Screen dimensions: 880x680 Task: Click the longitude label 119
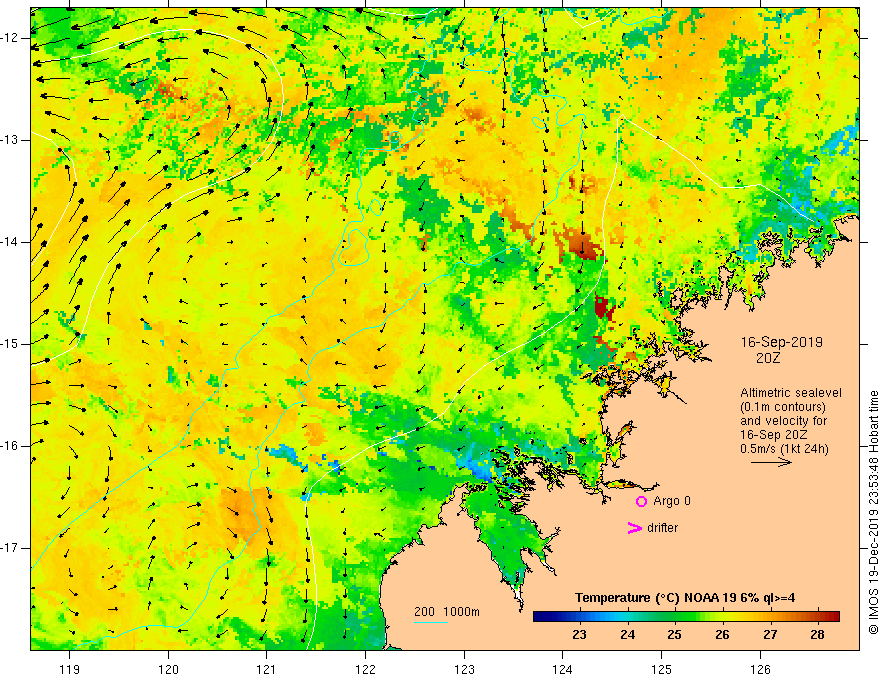point(70,669)
